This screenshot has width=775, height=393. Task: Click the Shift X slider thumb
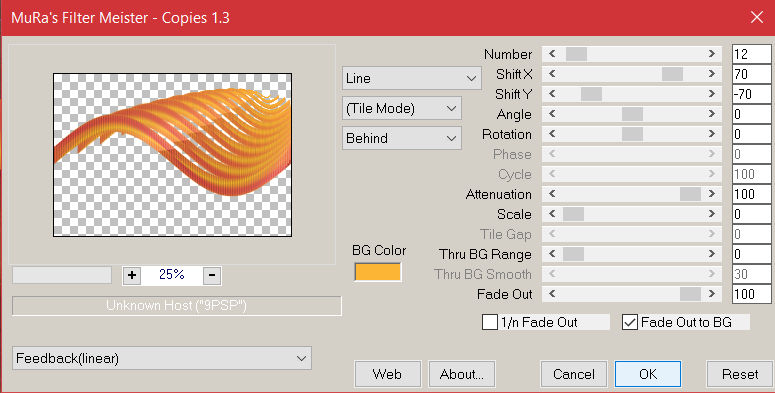pos(672,74)
